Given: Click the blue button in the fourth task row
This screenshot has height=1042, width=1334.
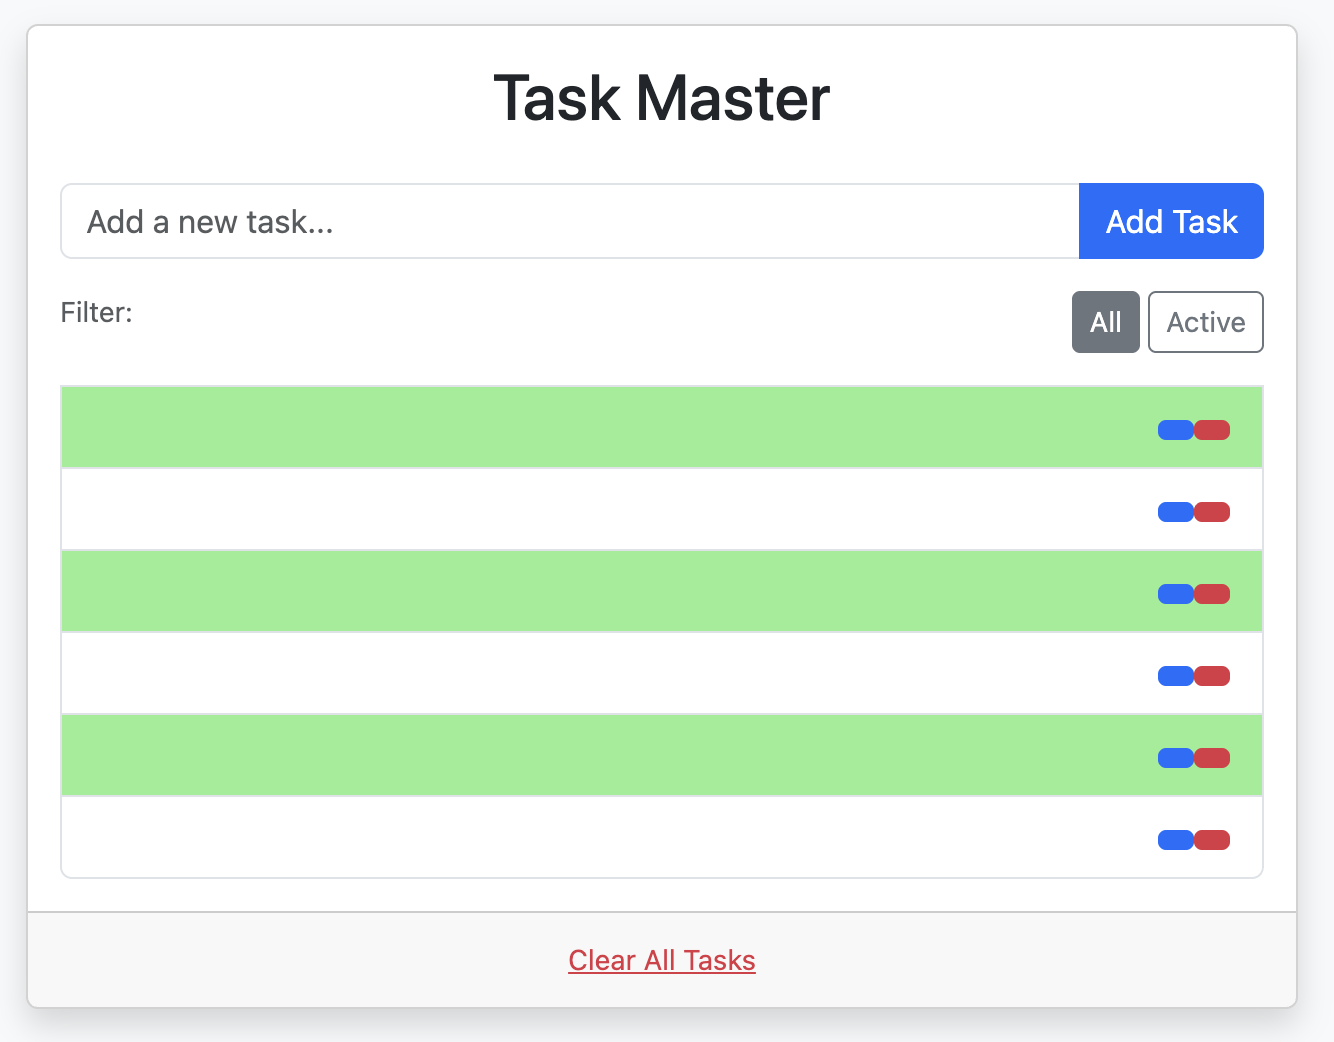Looking at the screenshot, I should (x=1175, y=676).
